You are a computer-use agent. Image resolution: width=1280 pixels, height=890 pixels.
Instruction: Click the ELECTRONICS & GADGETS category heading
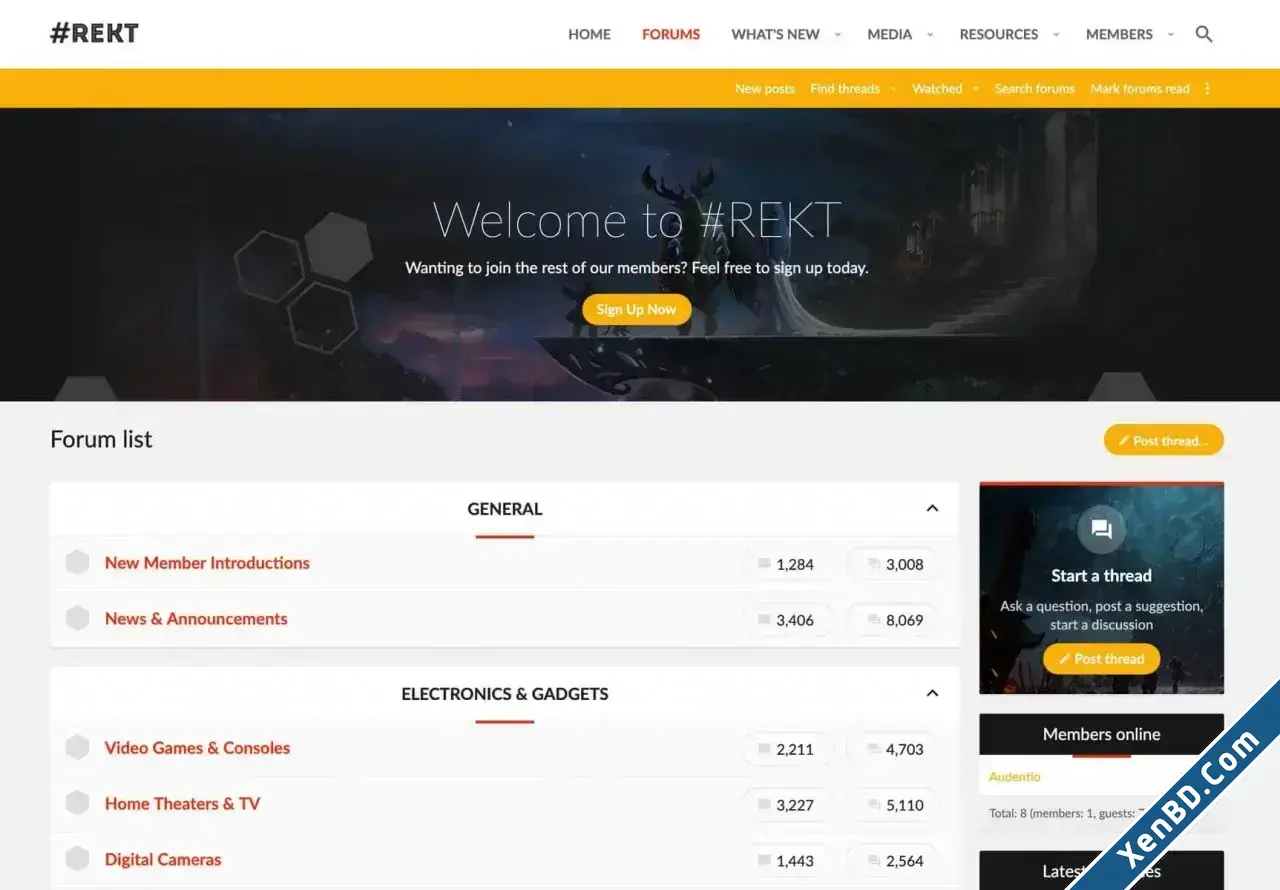(505, 694)
